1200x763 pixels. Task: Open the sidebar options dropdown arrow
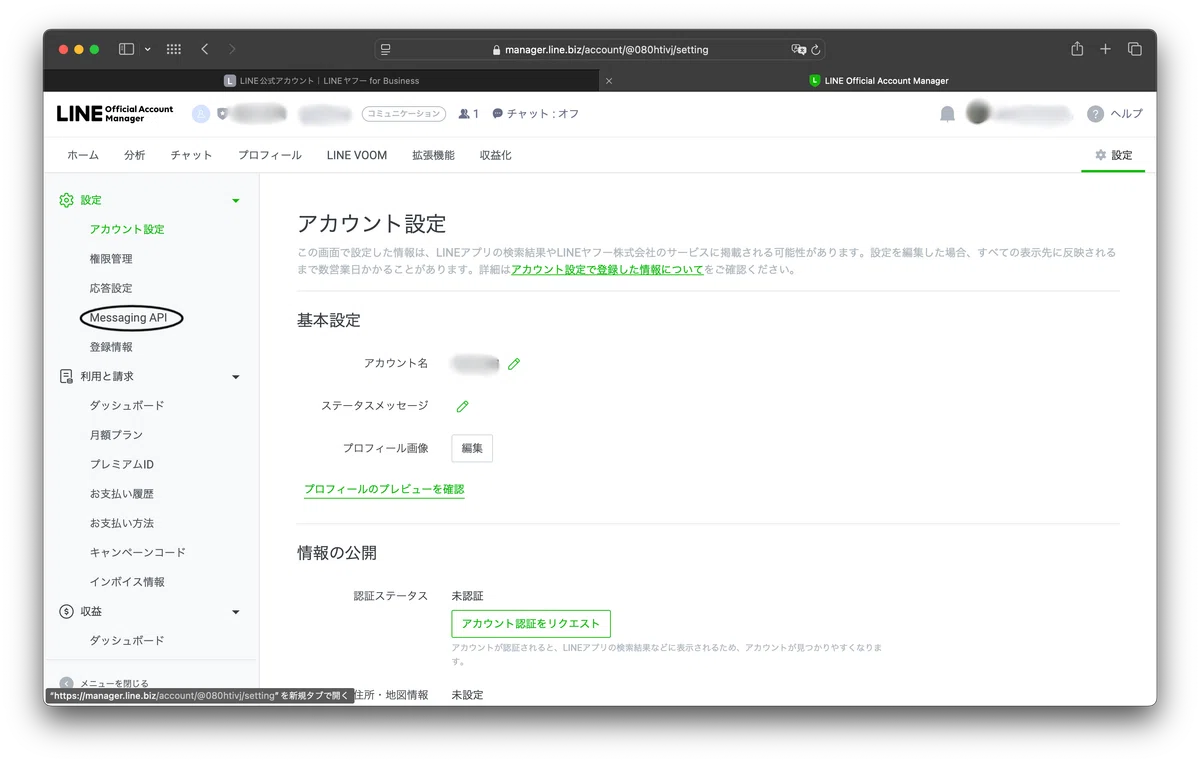tap(148, 49)
